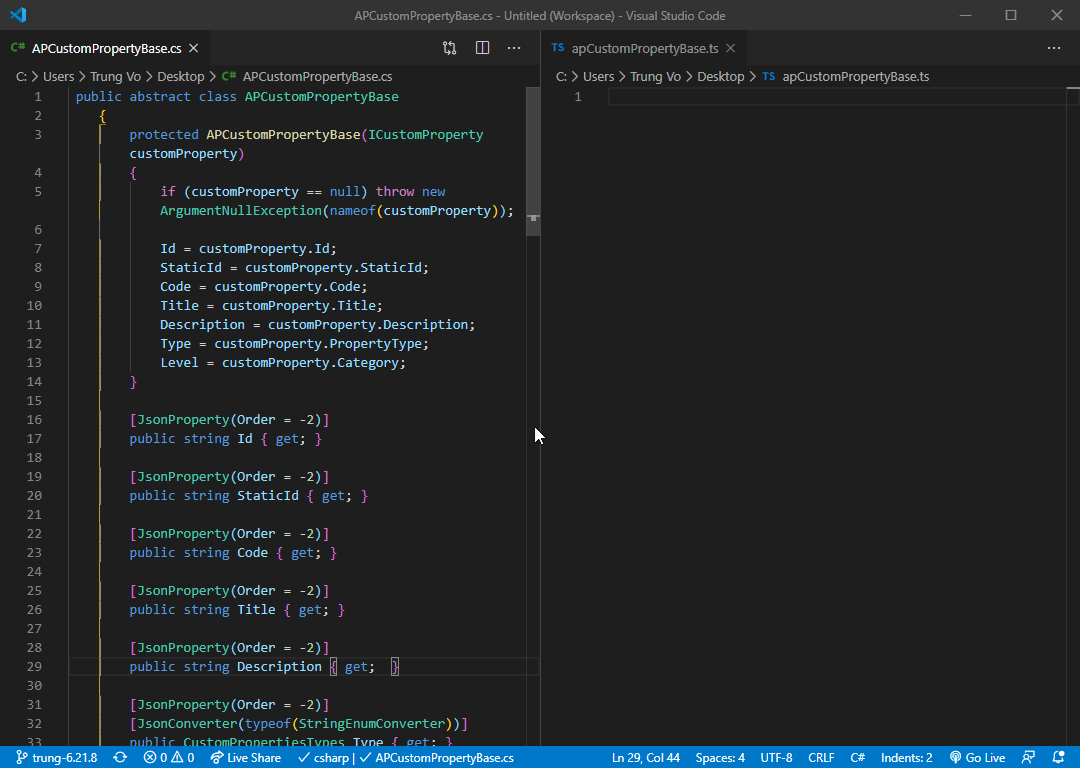1080x768 pixels.
Task: Select language mode C# in status bar
Action: [x=858, y=758]
